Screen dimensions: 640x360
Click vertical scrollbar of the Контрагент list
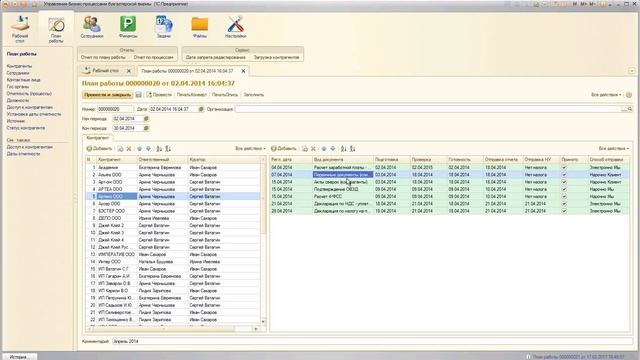(x=263, y=241)
